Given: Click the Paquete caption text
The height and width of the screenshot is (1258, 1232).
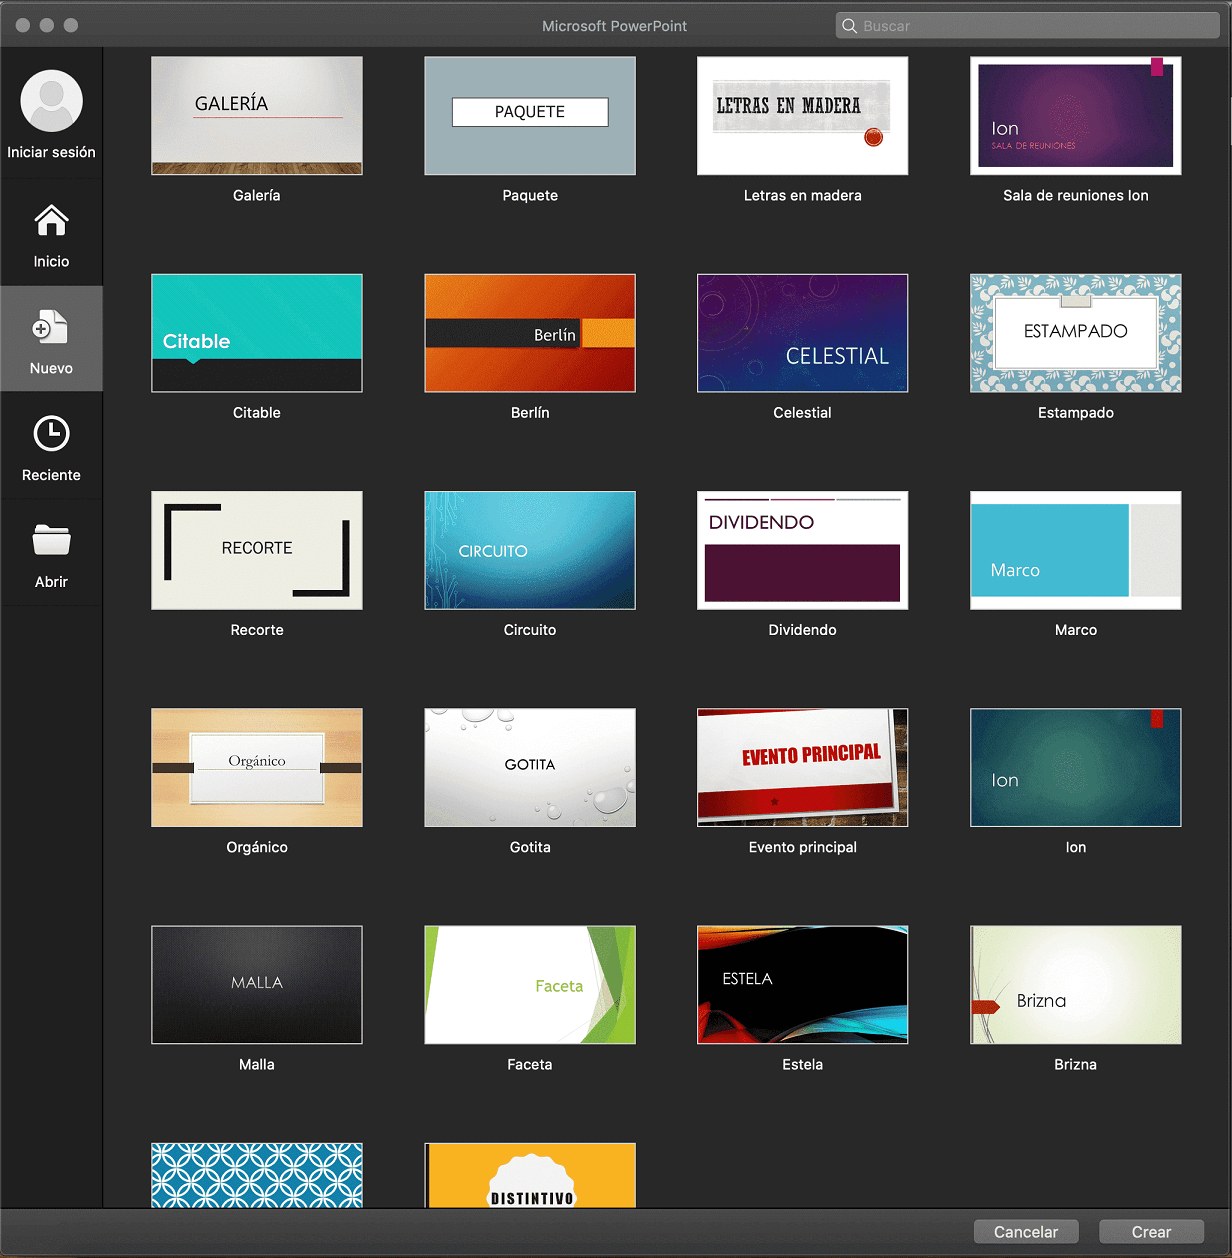Looking at the screenshot, I should (530, 195).
